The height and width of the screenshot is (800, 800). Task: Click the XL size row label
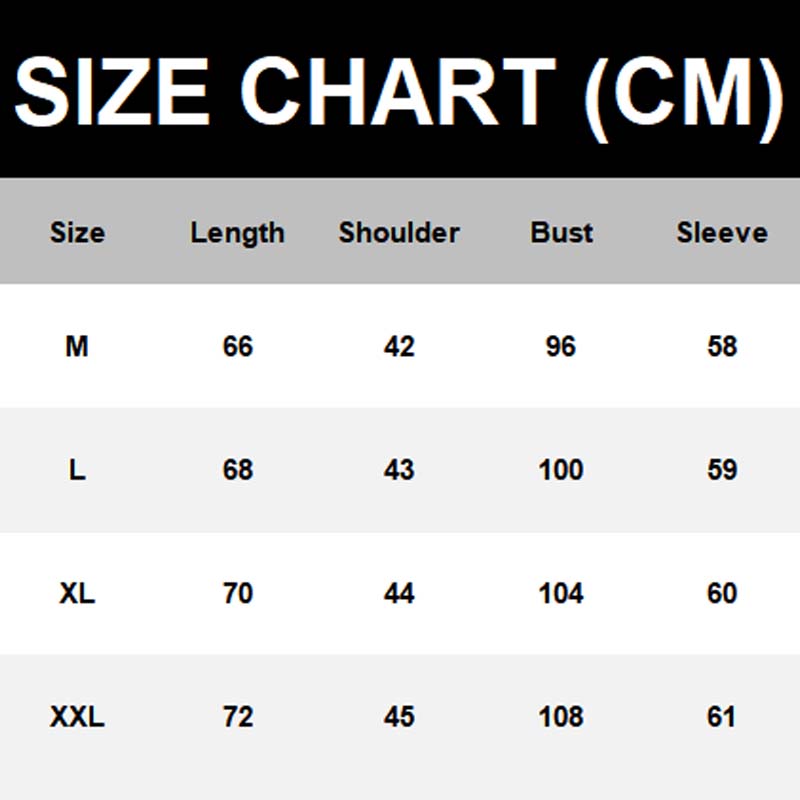pyautogui.click(x=77, y=593)
